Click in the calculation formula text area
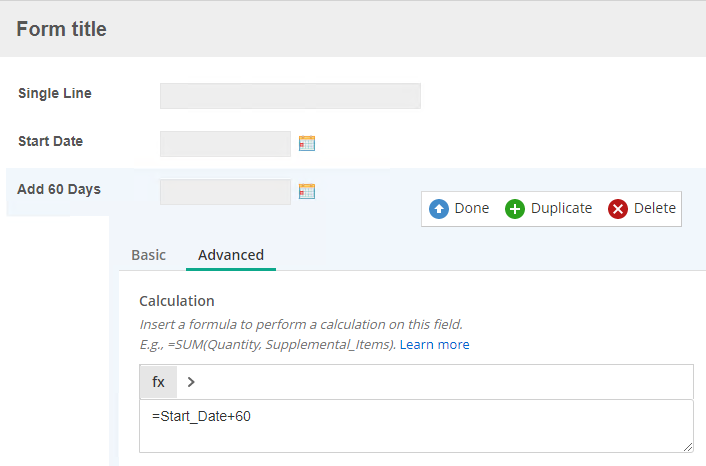706x466 pixels. point(416,426)
